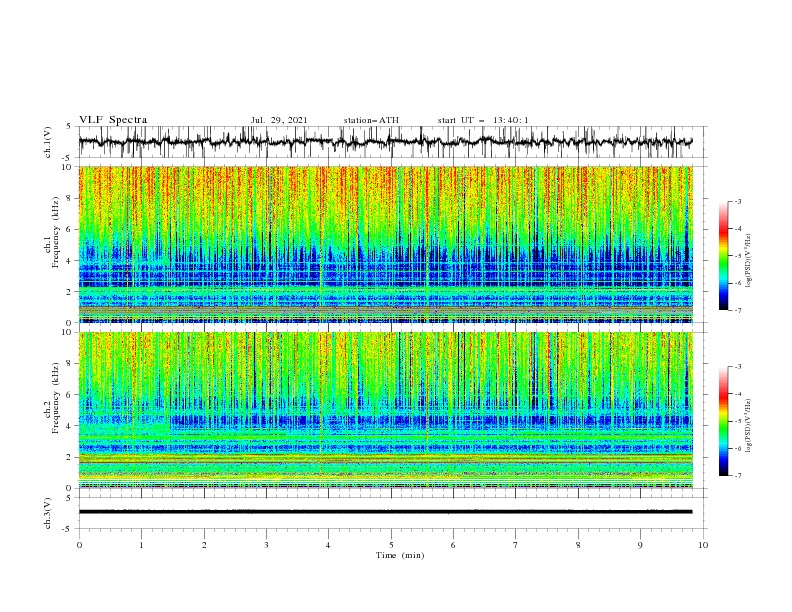792x612 pixels.
Task: Click the lower color bar "log(PSD)(V²/Hz)" label
Action: point(750,425)
